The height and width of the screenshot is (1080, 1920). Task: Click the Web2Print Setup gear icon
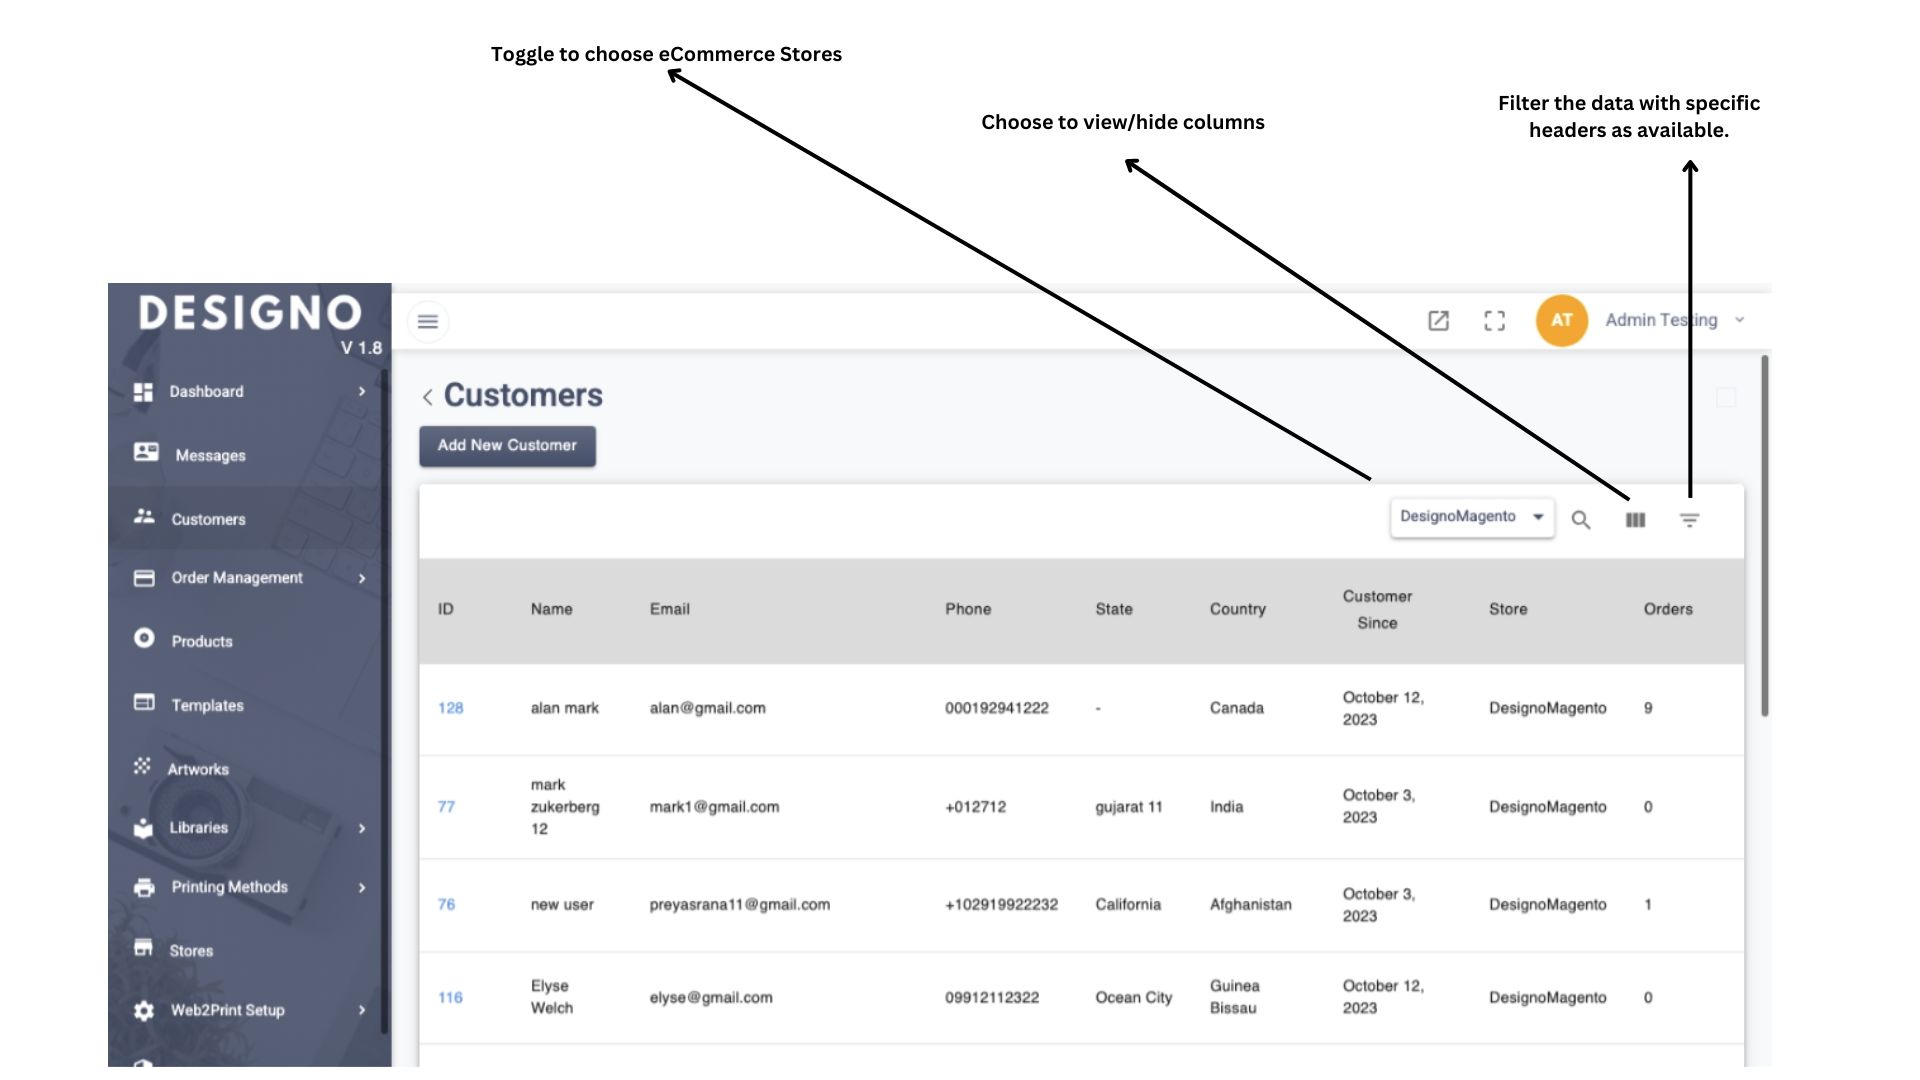(144, 1011)
